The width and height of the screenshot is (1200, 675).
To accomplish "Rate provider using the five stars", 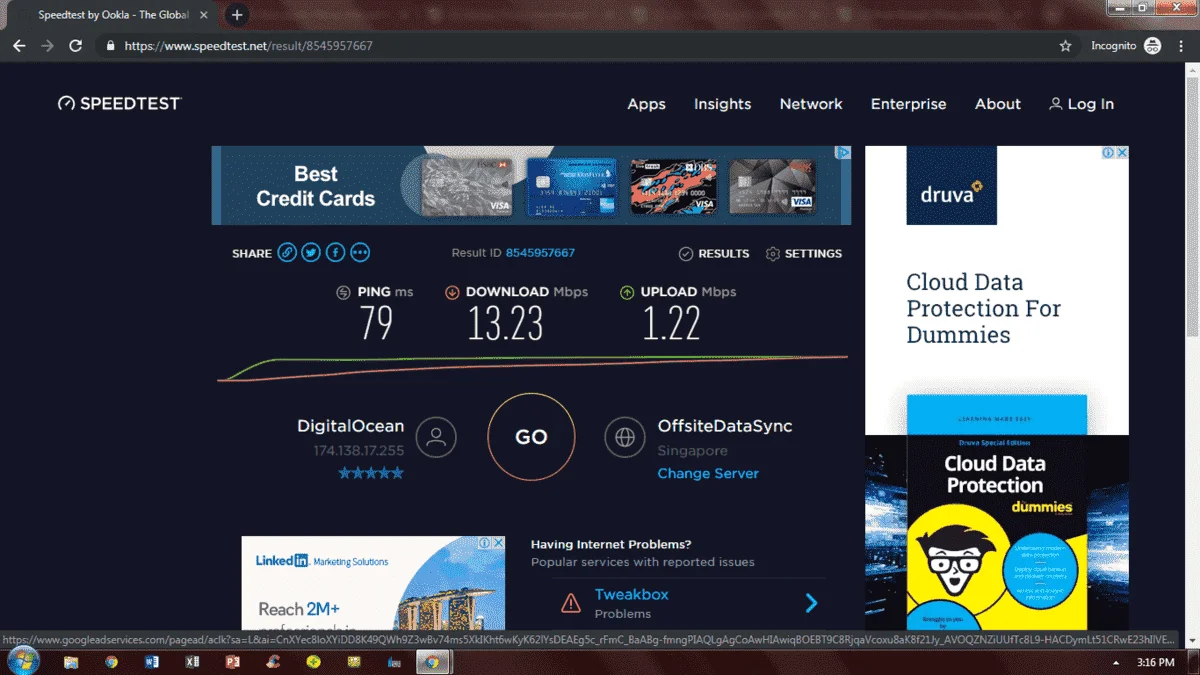I will tap(371, 473).
